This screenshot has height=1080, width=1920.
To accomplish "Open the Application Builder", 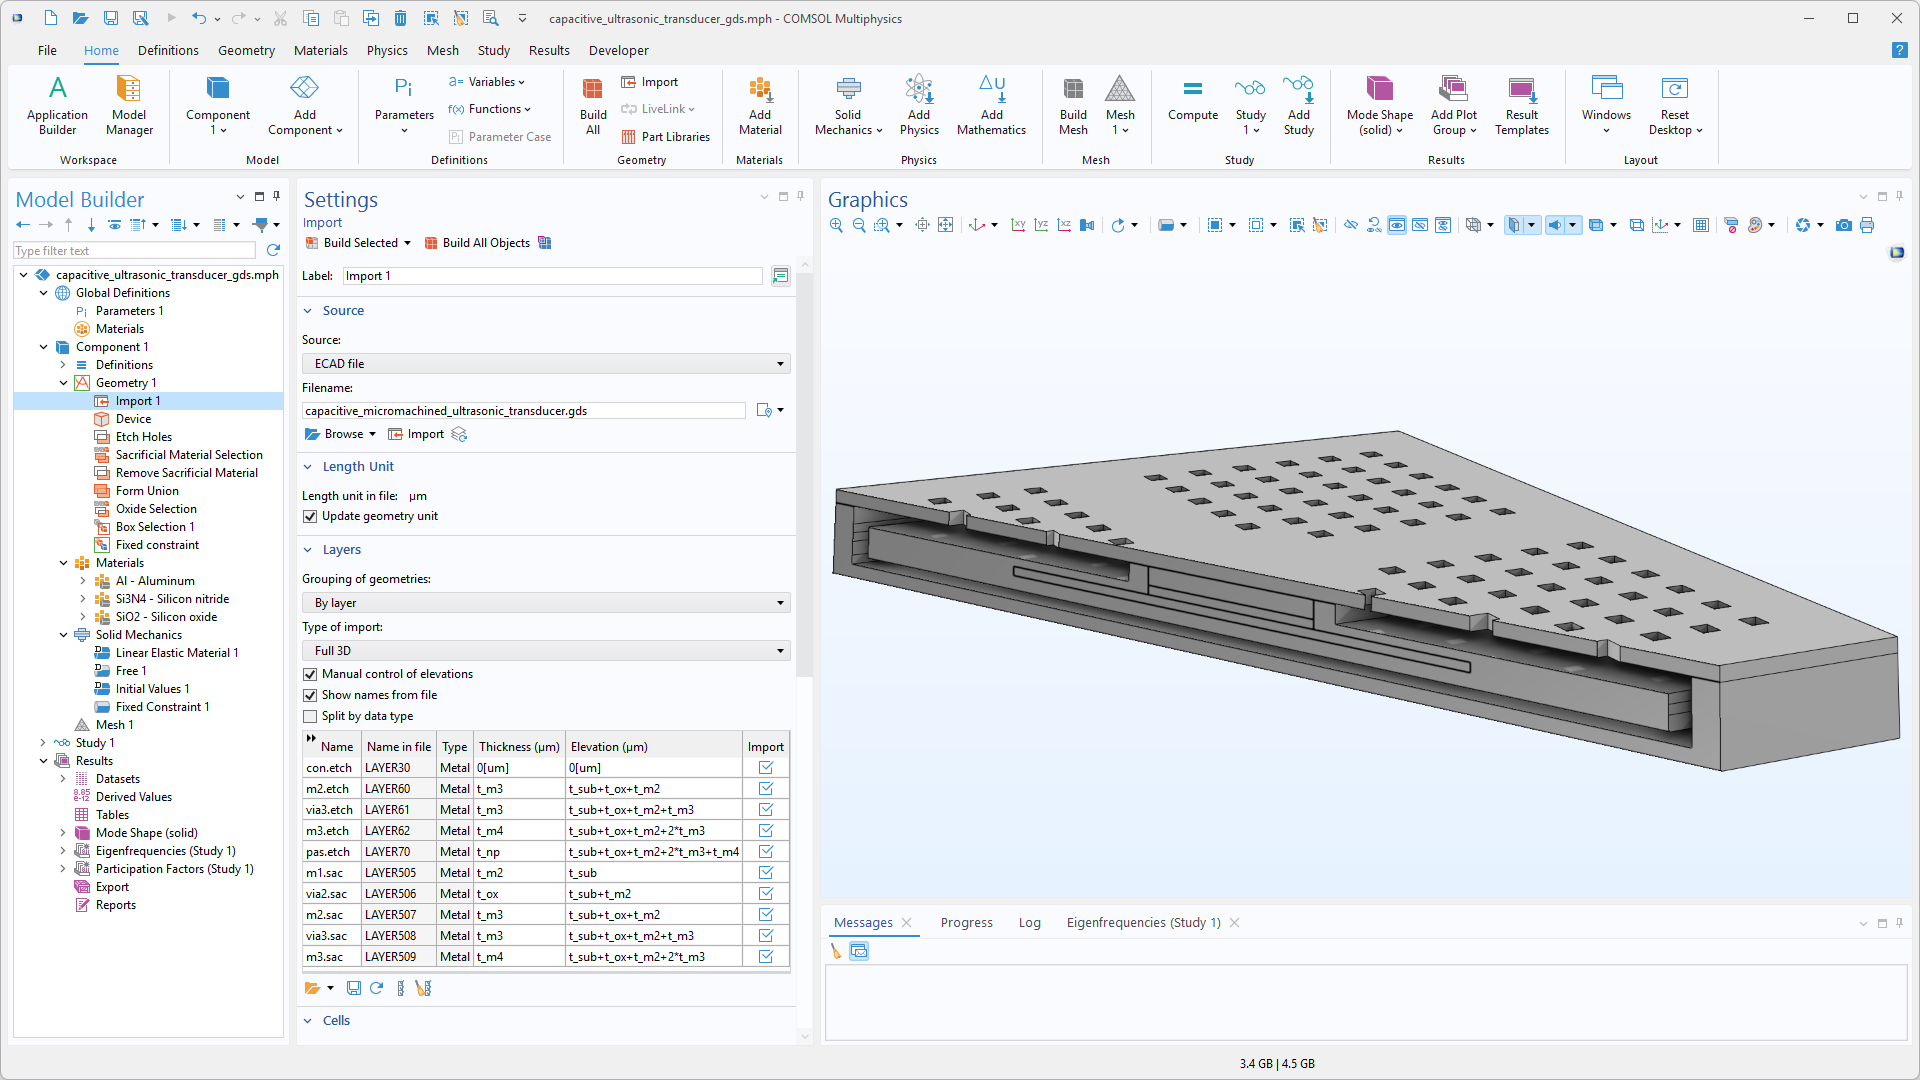I will (58, 105).
